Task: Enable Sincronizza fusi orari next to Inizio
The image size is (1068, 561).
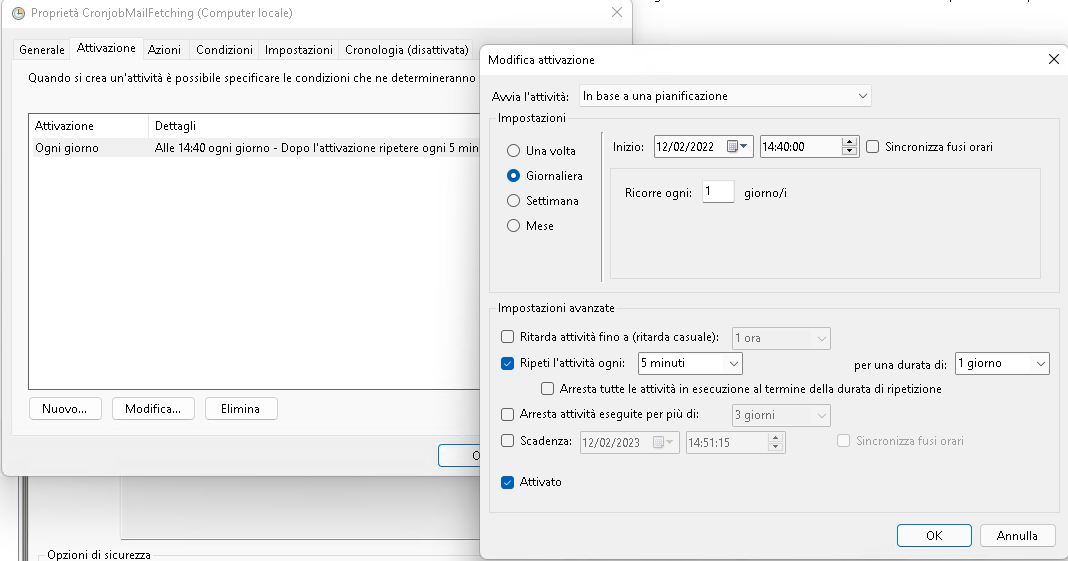Action: [x=873, y=147]
